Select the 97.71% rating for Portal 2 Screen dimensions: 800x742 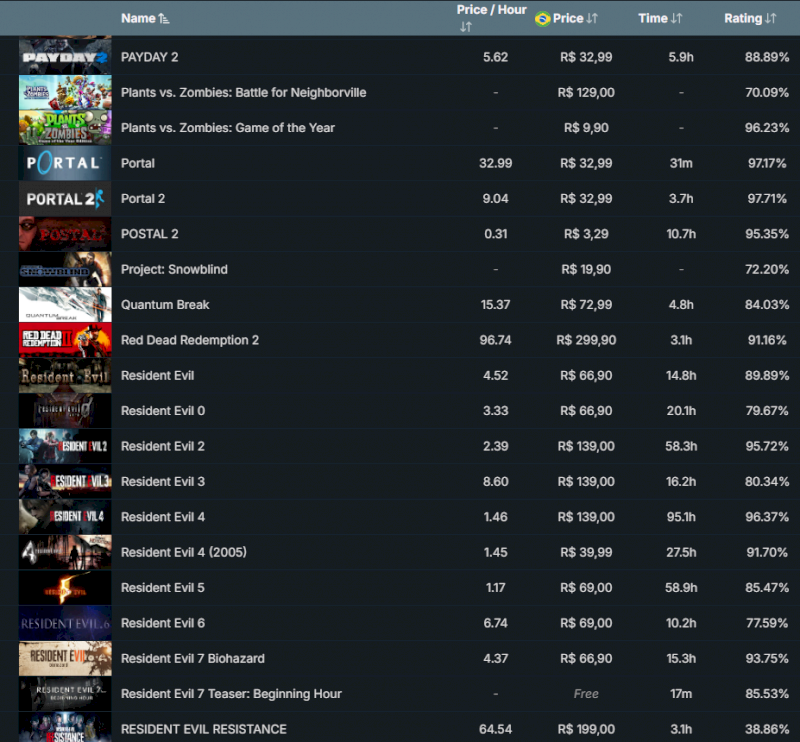pyautogui.click(x=766, y=199)
